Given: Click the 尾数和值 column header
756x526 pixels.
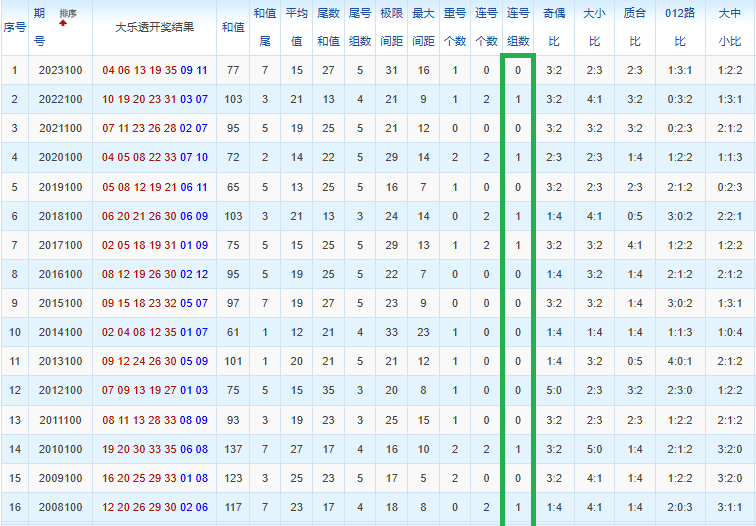Looking at the screenshot, I should 328,27.
